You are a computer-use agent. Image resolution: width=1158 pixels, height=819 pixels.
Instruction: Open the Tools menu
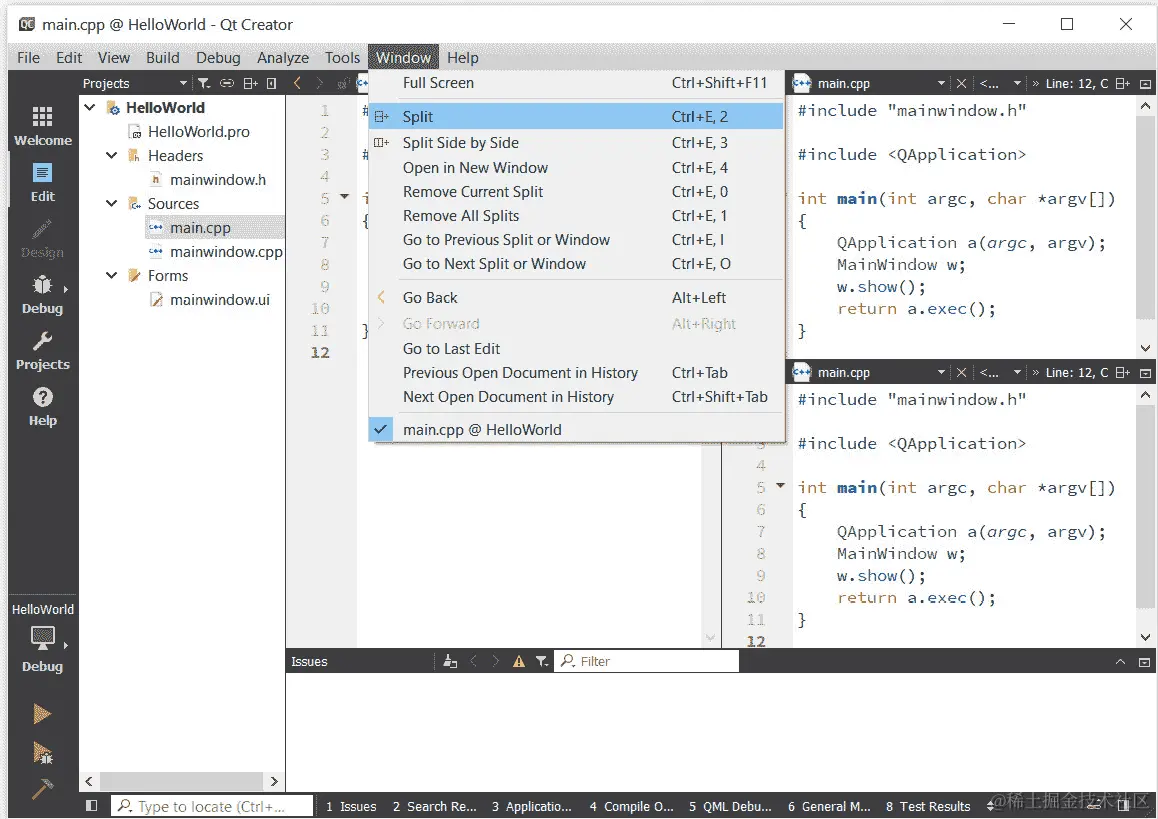(342, 58)
